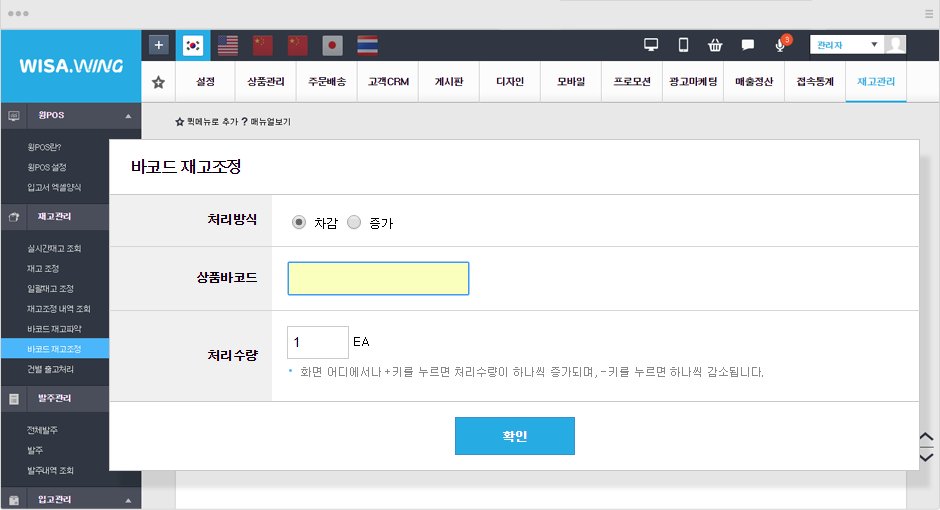
Task: Click the 확인 confirm button
Action: point(515,436)
